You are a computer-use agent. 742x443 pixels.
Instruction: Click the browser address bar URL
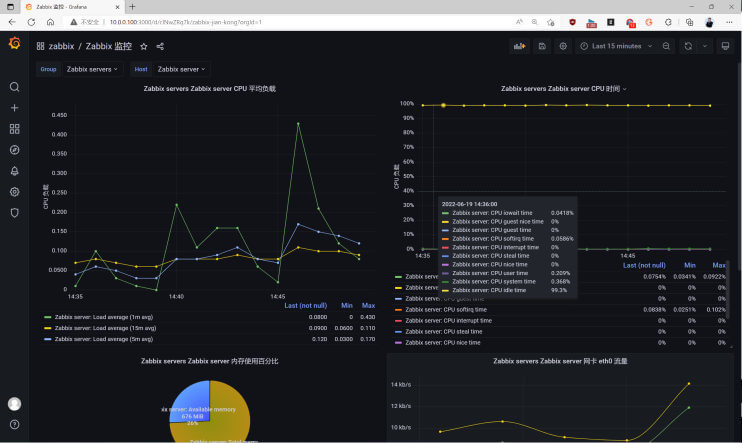tap(186, 22)
